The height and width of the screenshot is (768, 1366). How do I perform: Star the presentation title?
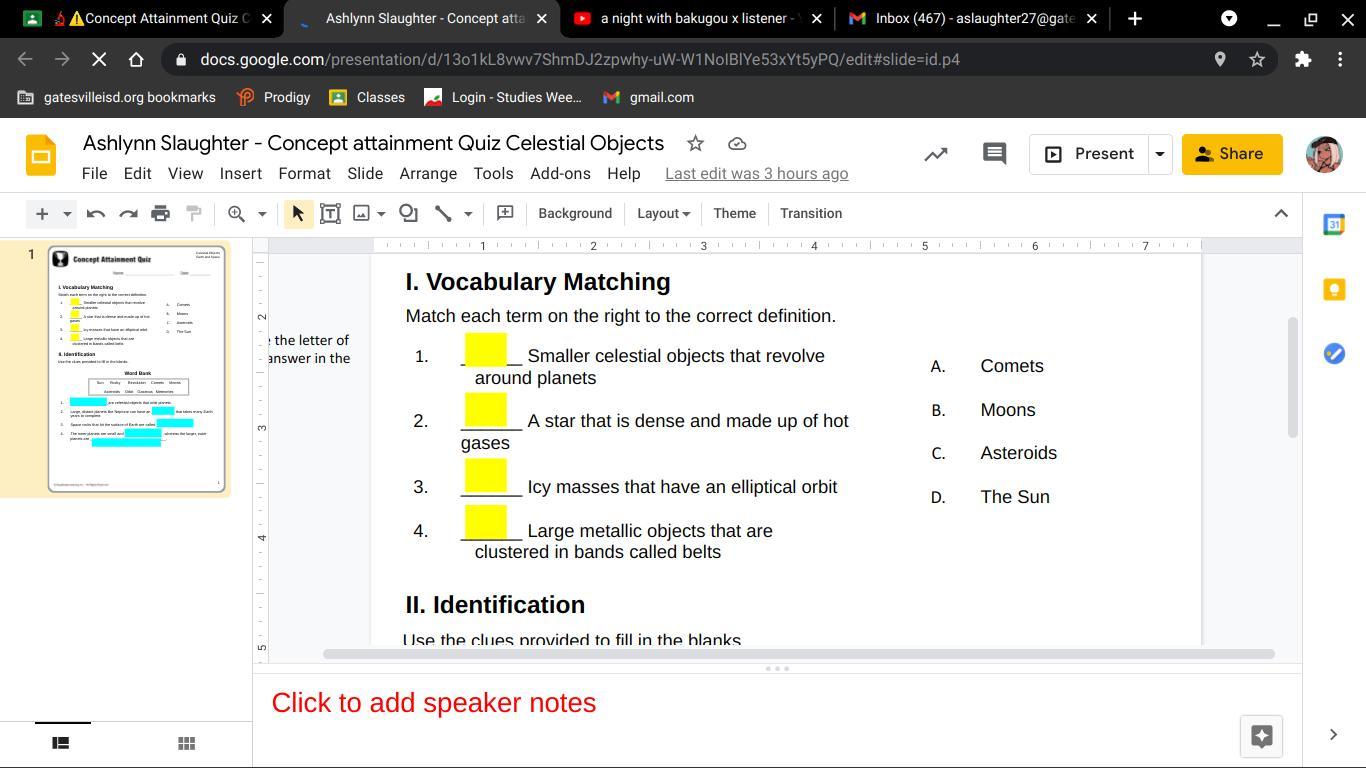point(695,144)
